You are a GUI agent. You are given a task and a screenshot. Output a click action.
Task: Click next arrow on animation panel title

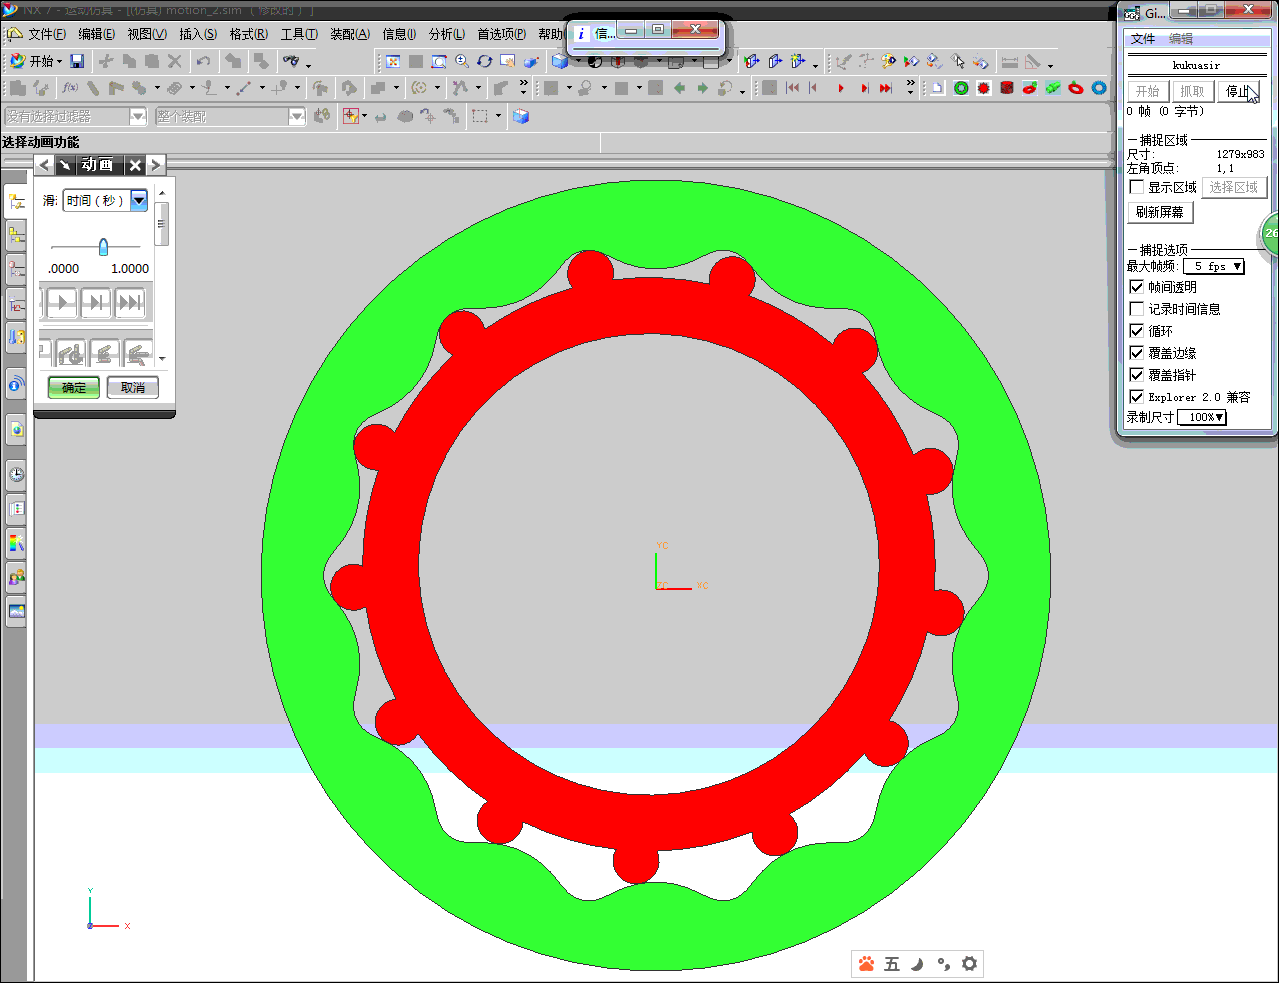(x=156, y=165)
